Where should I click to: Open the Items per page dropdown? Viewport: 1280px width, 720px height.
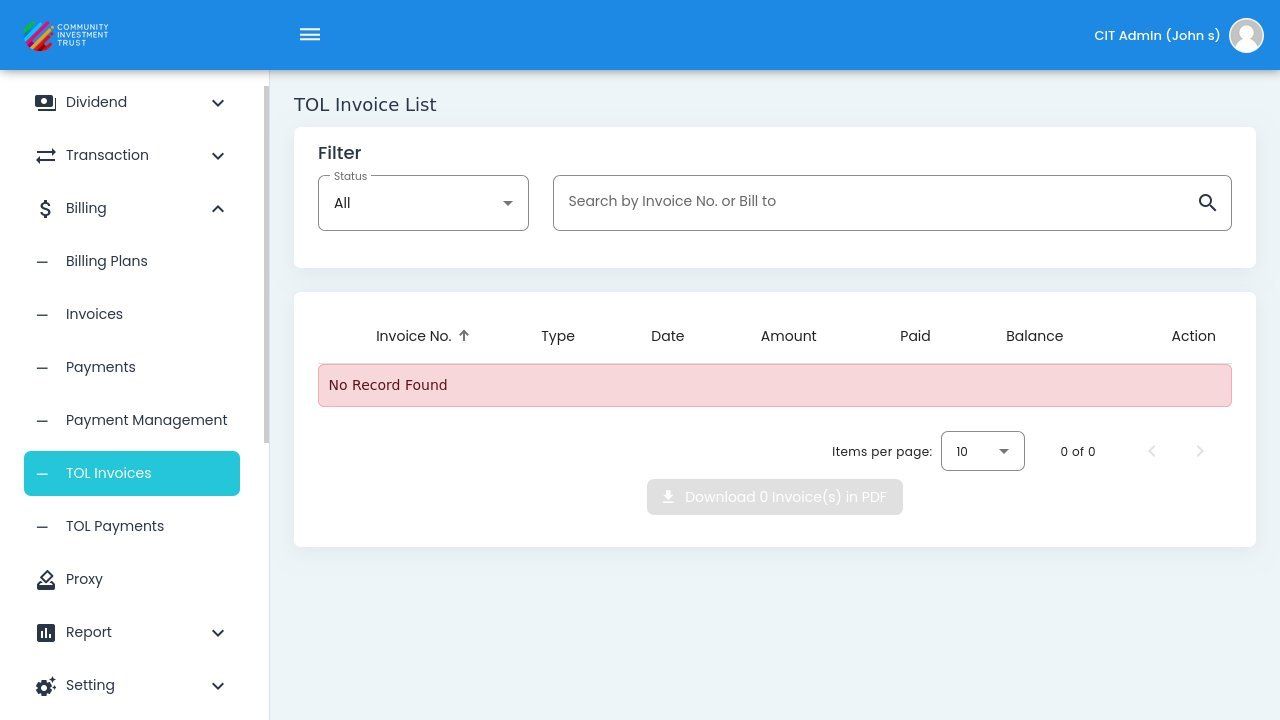982,451
